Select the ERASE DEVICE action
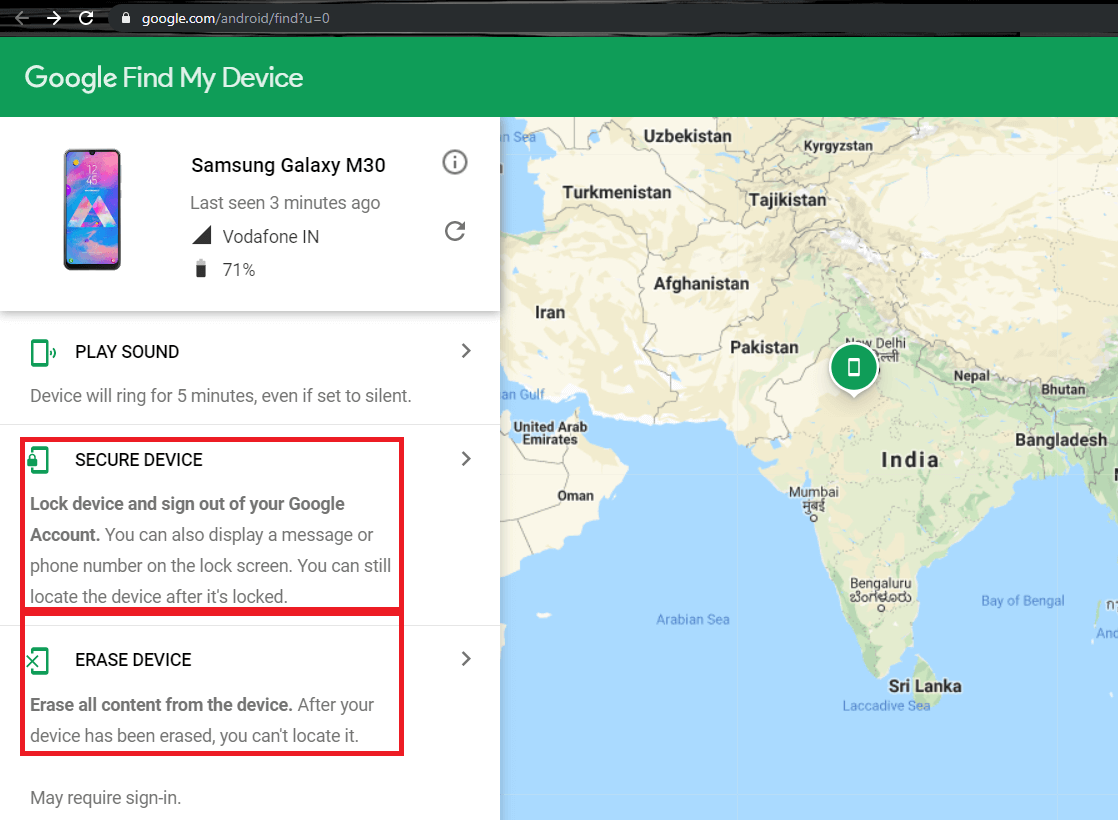The width and height of the screenshot is (1118, 820). click(x=133, y=660)
